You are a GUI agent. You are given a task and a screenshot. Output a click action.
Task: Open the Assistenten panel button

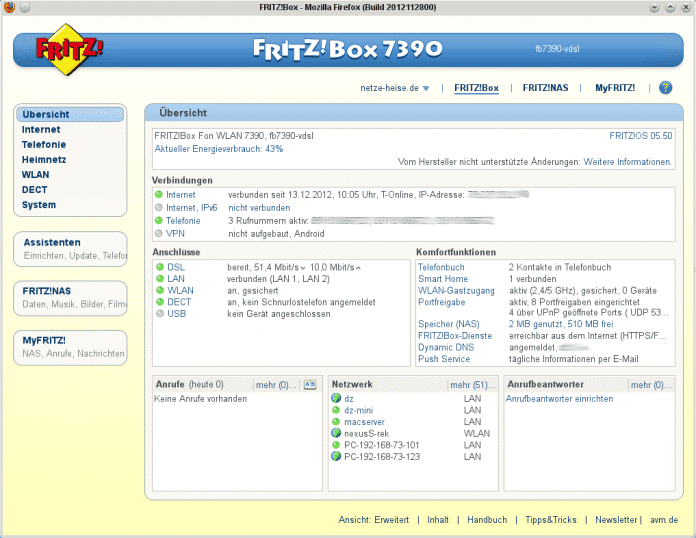point(71,248)
